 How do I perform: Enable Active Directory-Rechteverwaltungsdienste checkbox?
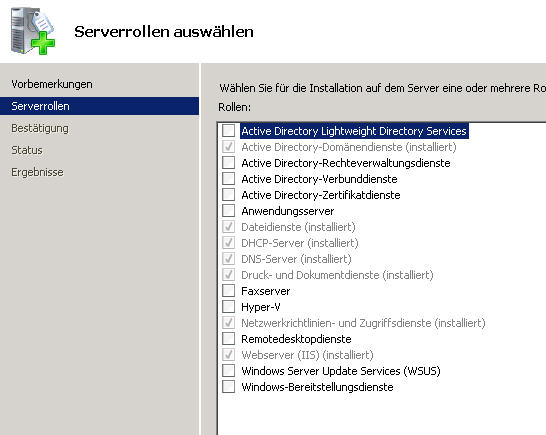(228, 163)
